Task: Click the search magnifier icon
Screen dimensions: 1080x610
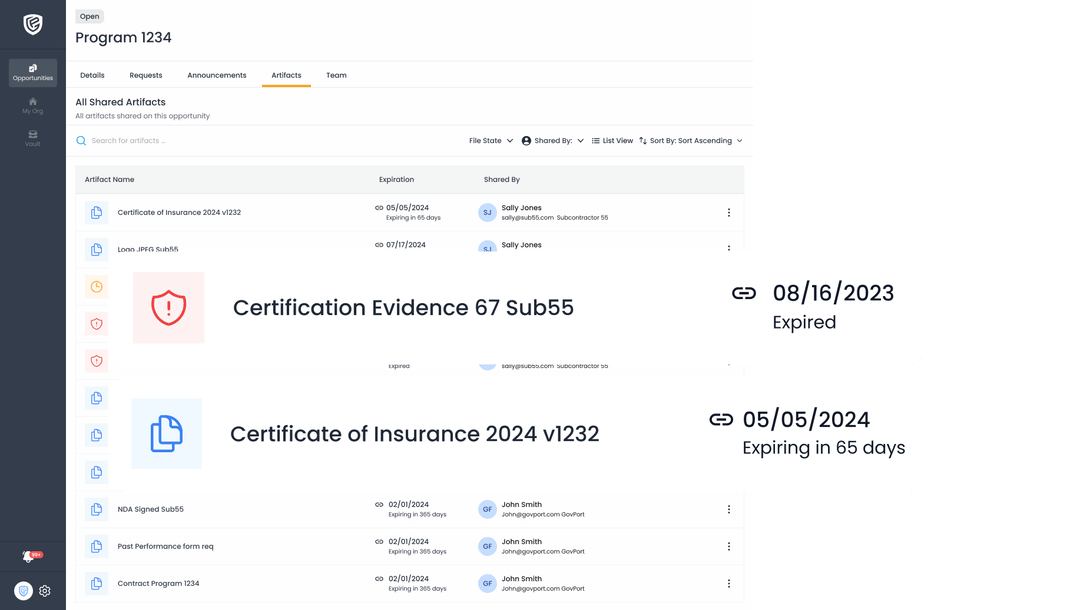Action: (x=81, y=140)
